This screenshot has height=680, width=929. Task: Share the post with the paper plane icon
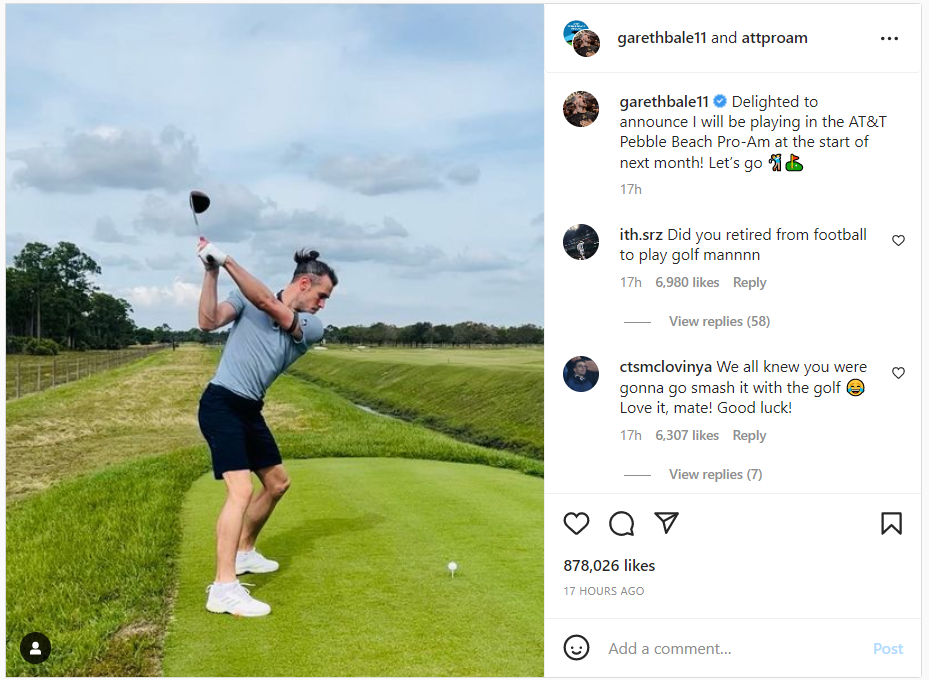667,523
